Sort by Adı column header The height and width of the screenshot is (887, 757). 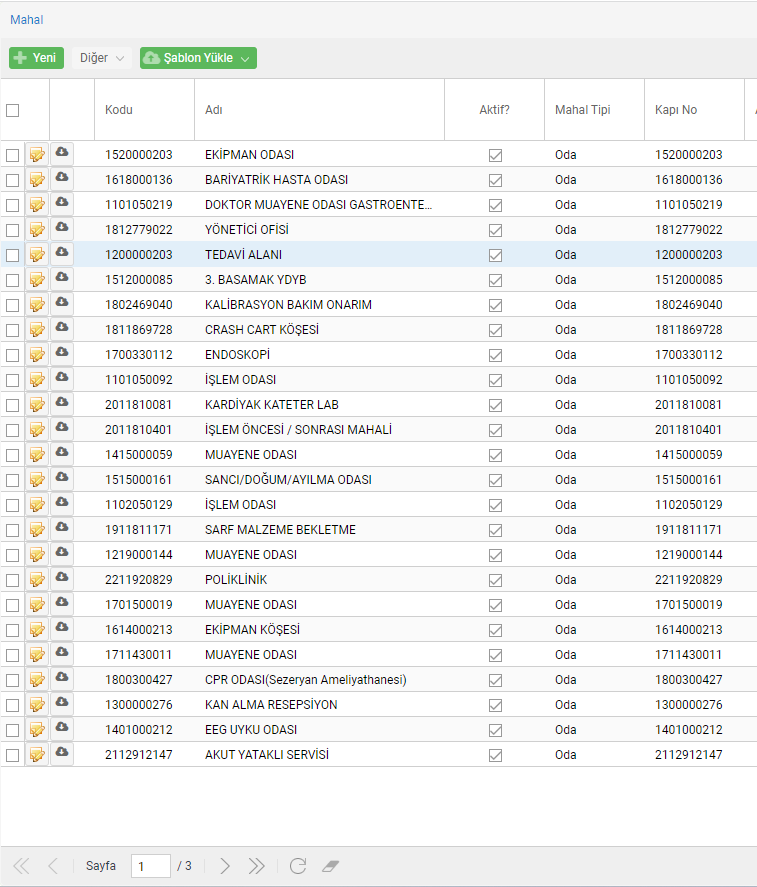(319, 110)
